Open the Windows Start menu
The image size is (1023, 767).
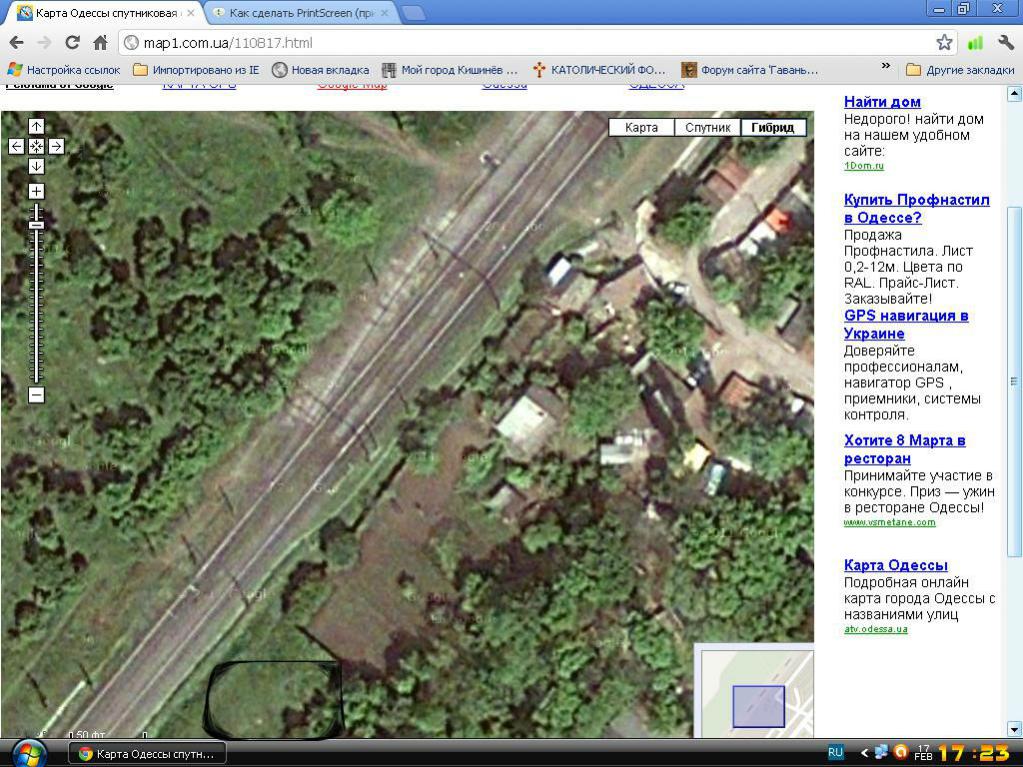click(x=29, y=754)
